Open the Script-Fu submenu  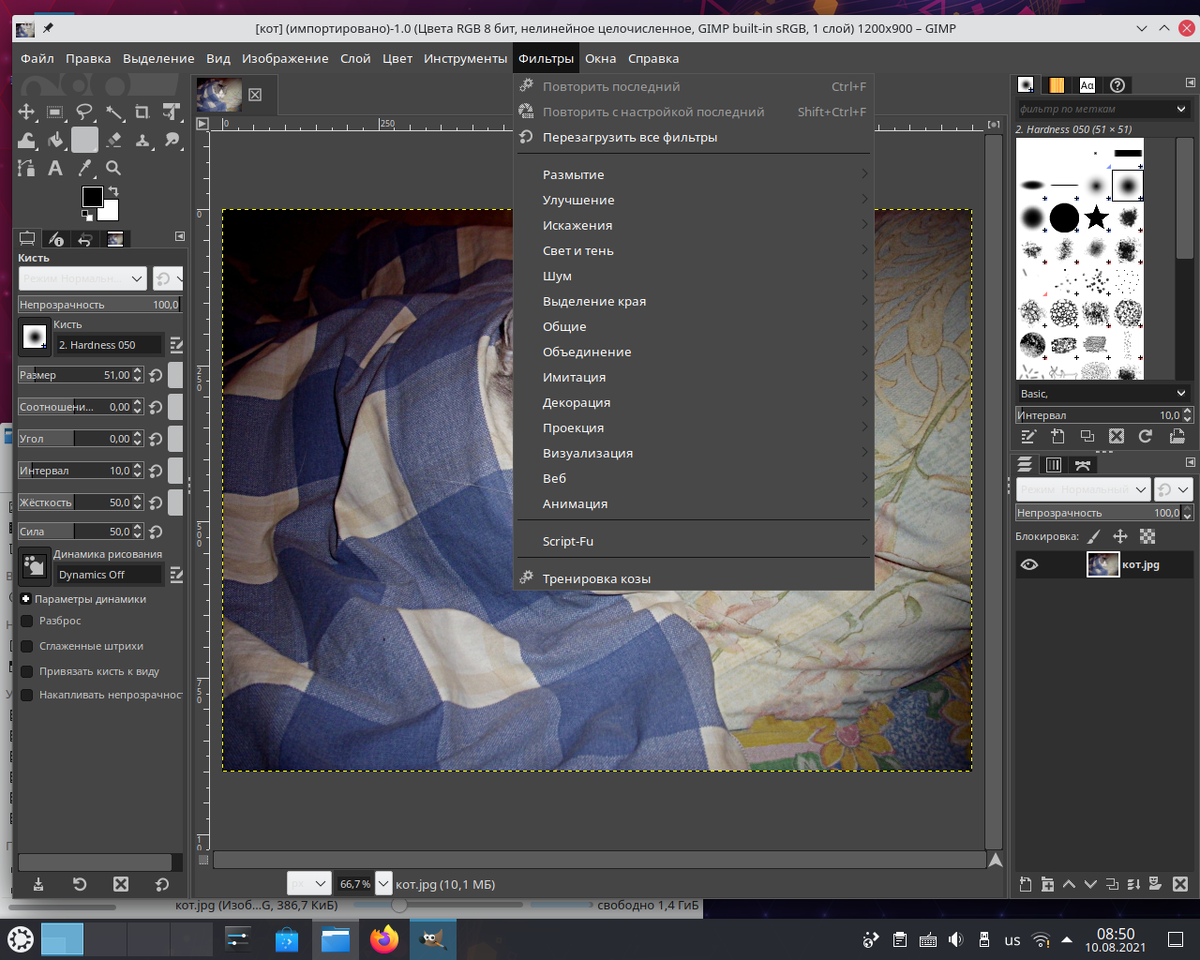[x=694, y=541]
